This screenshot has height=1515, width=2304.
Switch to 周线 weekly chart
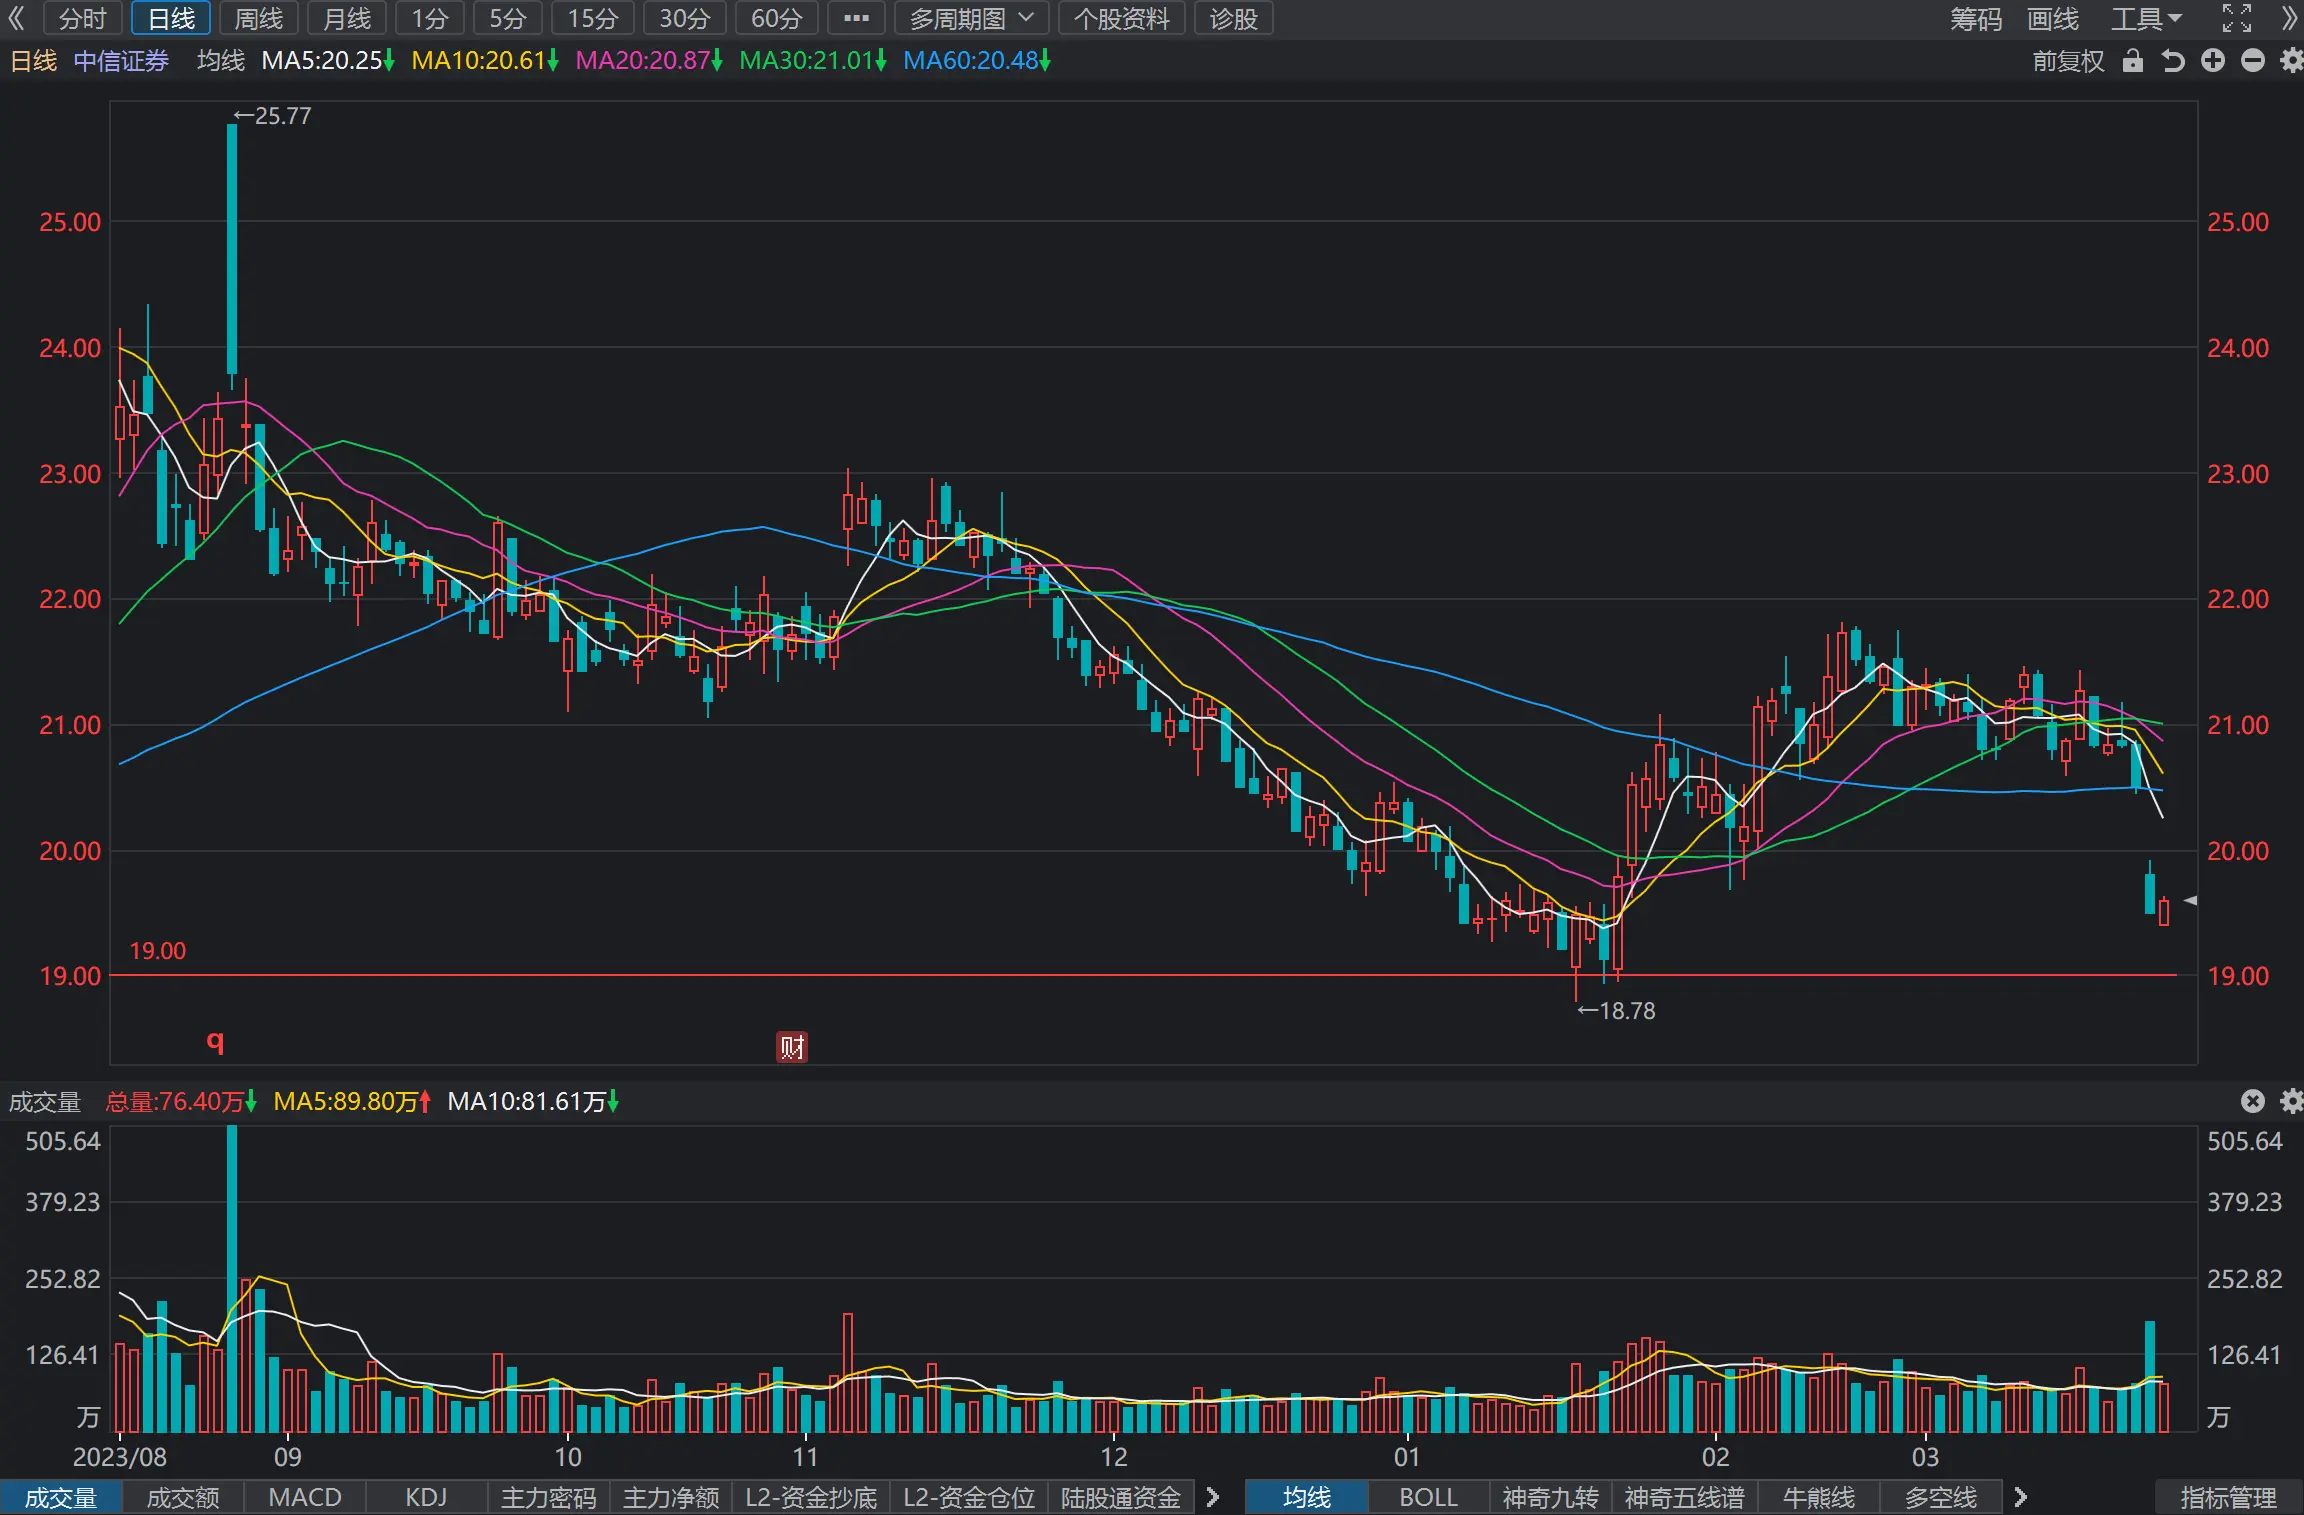259,18
